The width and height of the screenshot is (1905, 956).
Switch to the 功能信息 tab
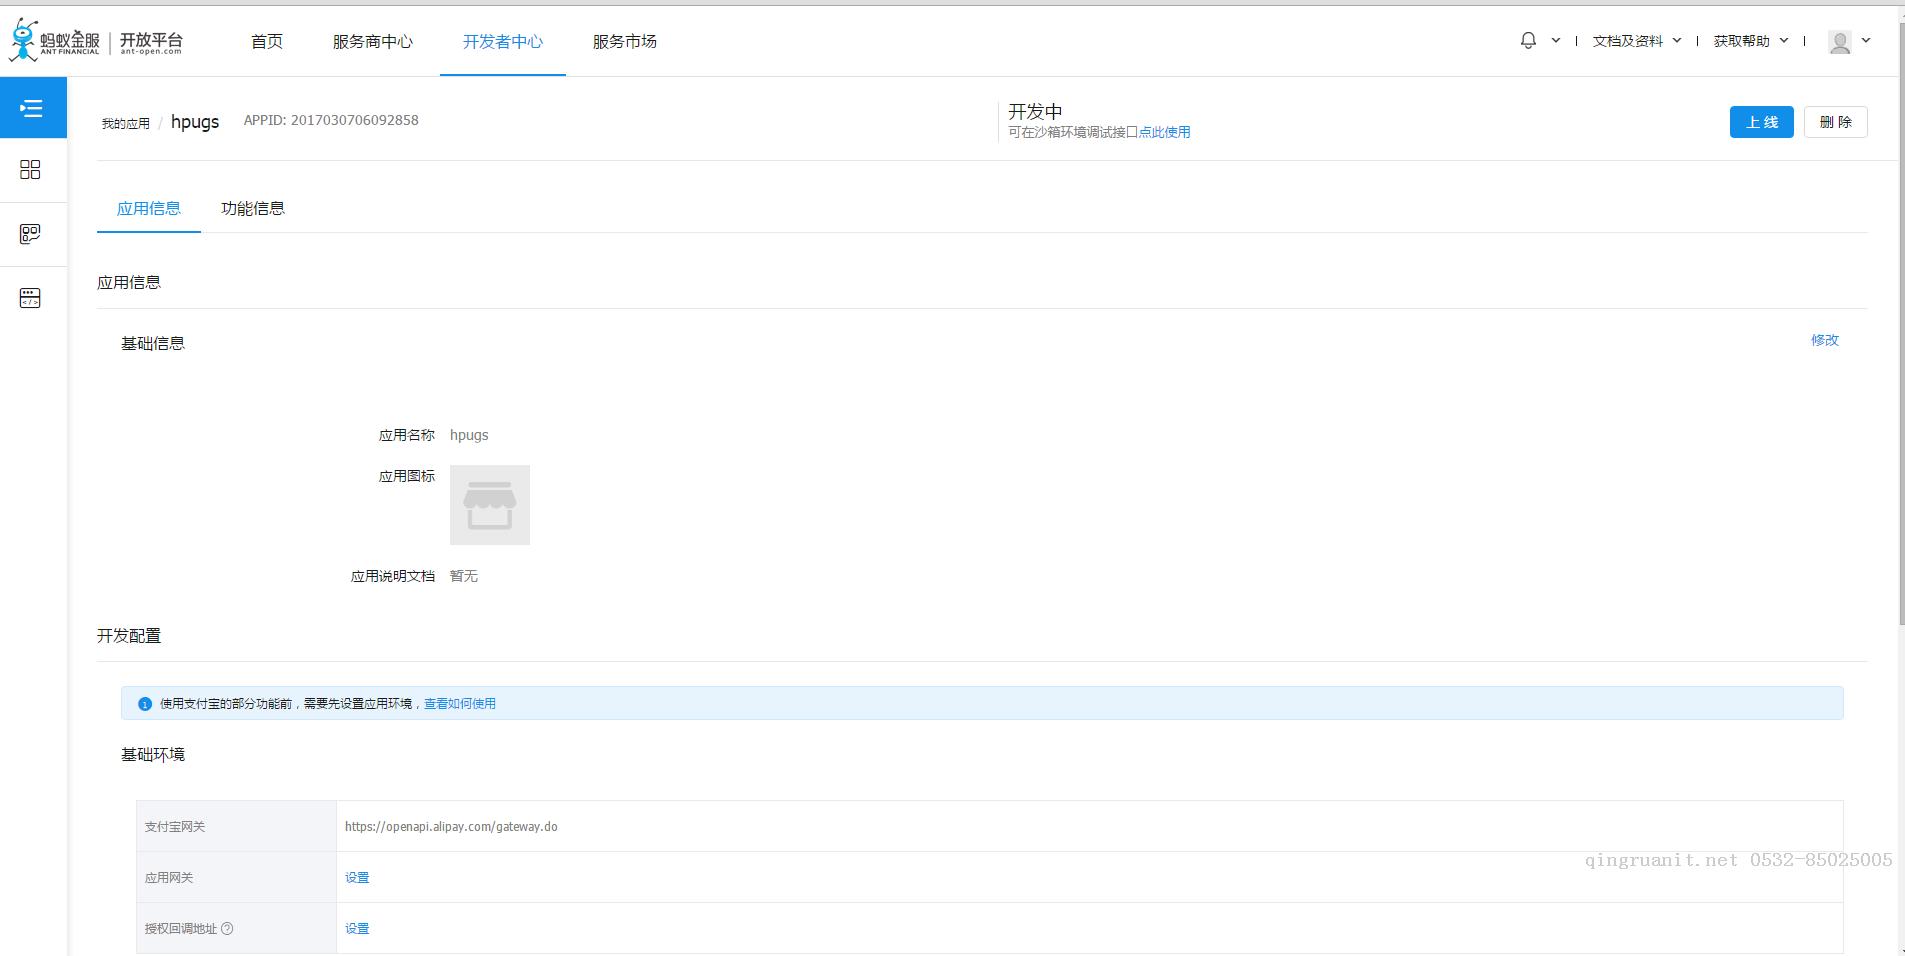pos(253,208)
